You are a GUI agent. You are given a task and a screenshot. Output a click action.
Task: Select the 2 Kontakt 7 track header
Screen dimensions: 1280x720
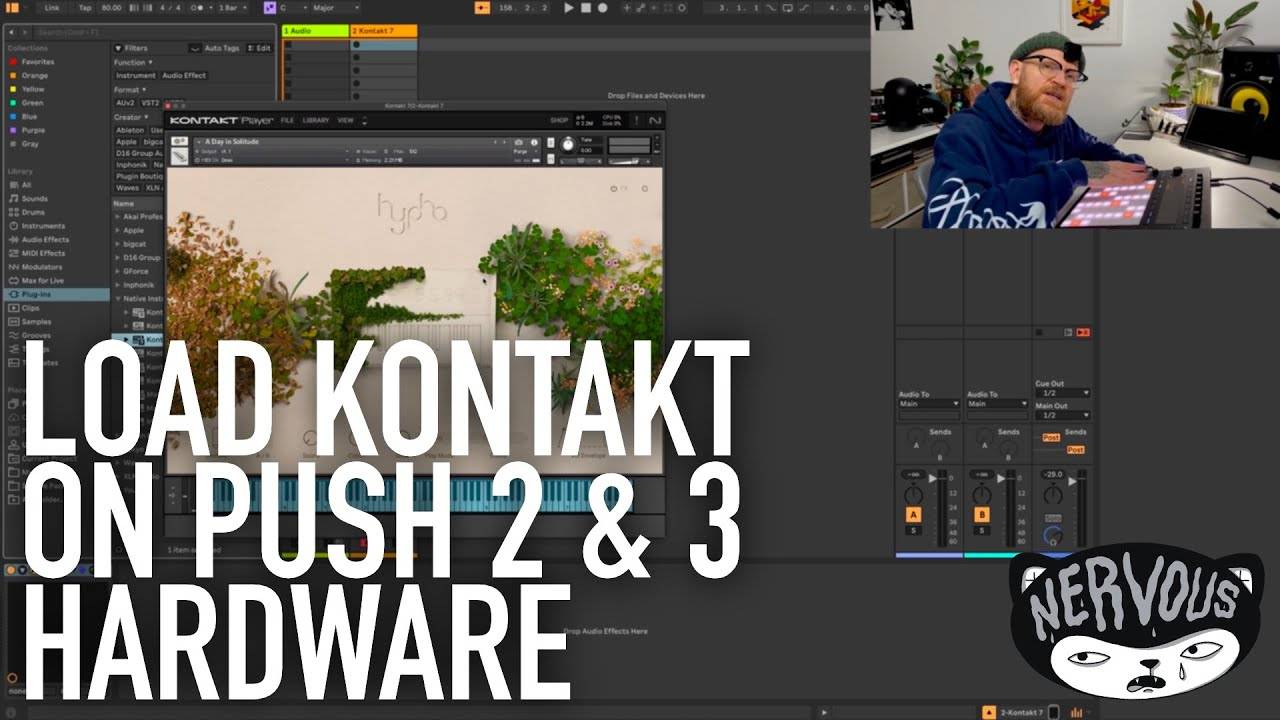pos(384,31)
